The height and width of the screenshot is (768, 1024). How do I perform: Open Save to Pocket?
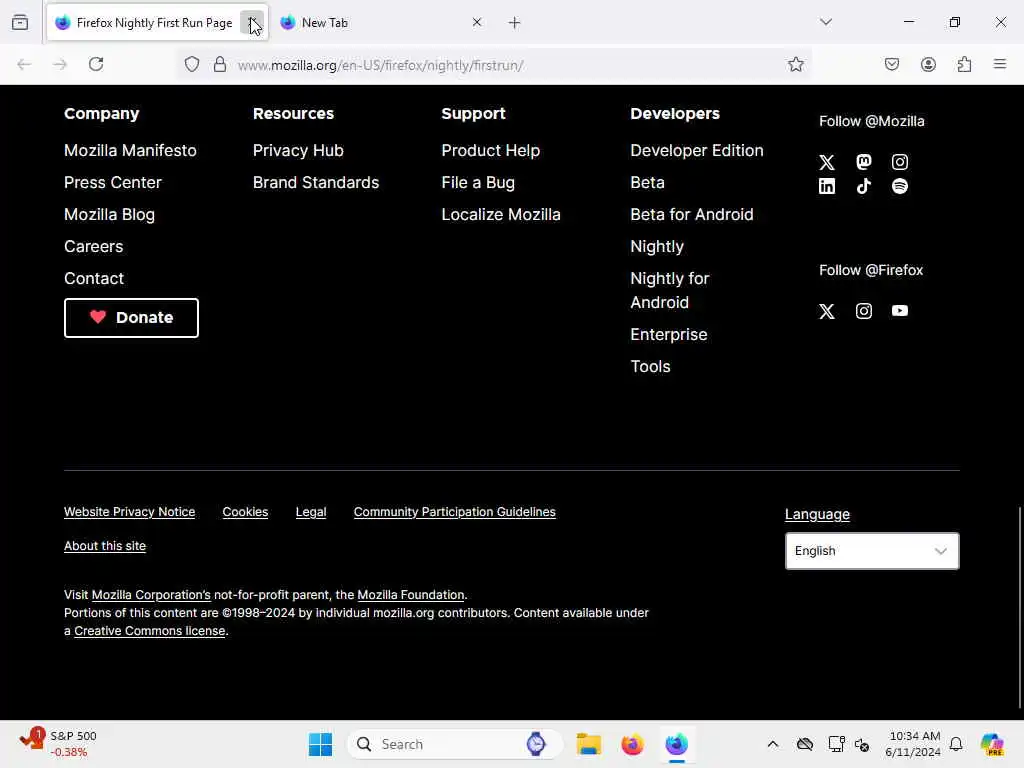click(892, 64)
